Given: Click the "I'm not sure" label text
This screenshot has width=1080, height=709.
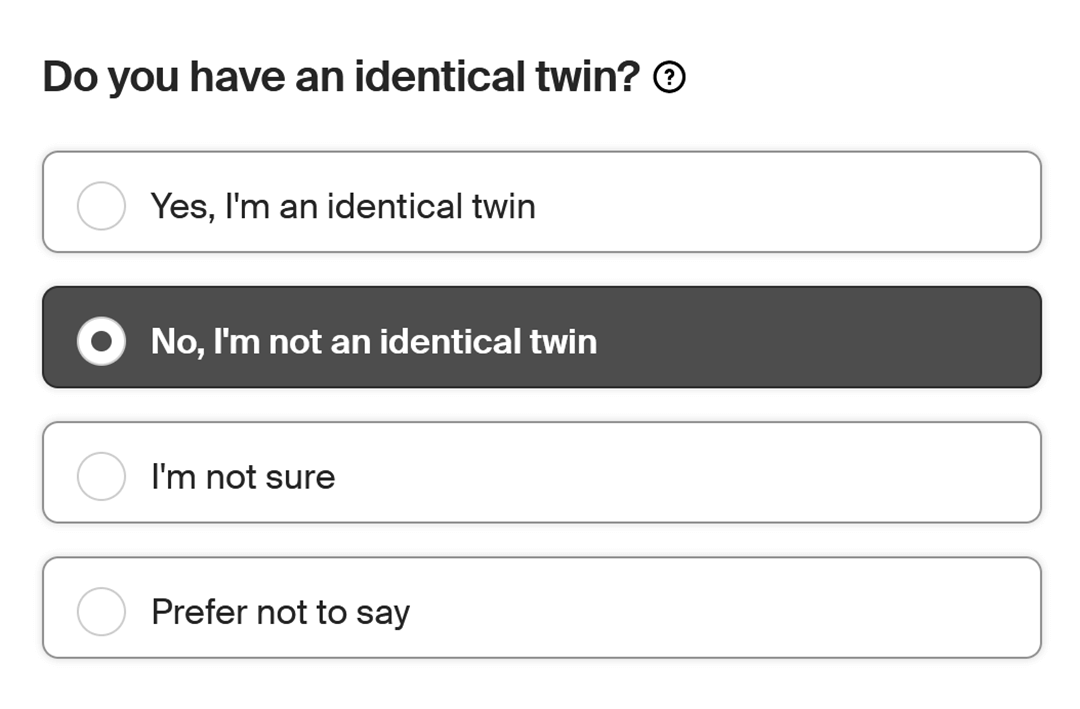Looking at the screenshot, I should (243, 477).
